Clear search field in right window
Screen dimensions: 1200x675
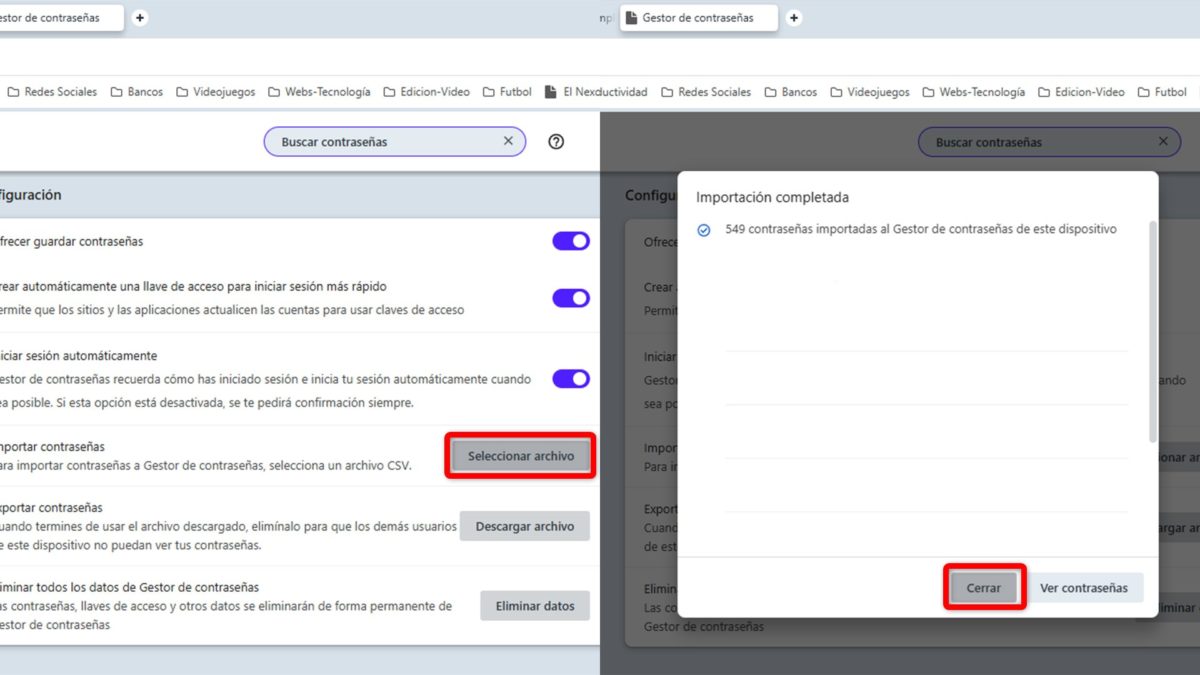(1163, 142)
